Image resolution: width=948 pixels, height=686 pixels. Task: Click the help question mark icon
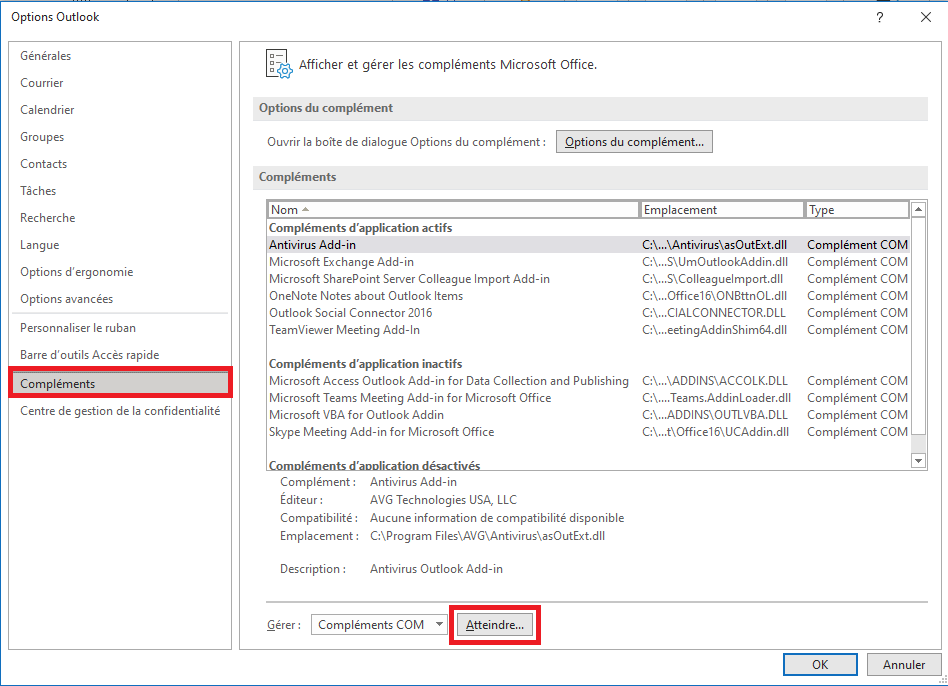tap(880, 18)
